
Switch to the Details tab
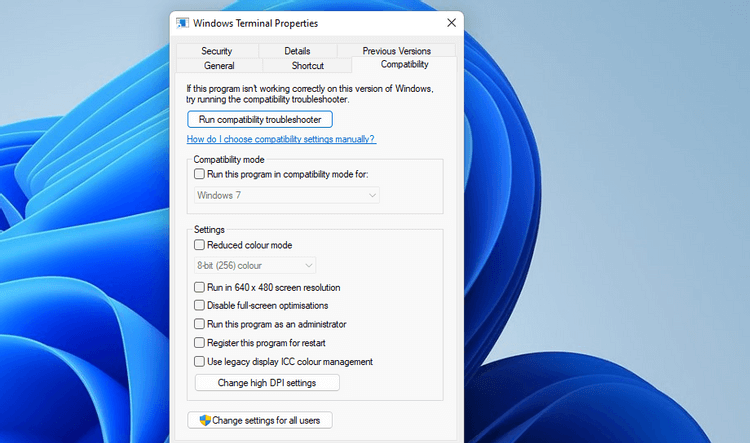point(298,51)
